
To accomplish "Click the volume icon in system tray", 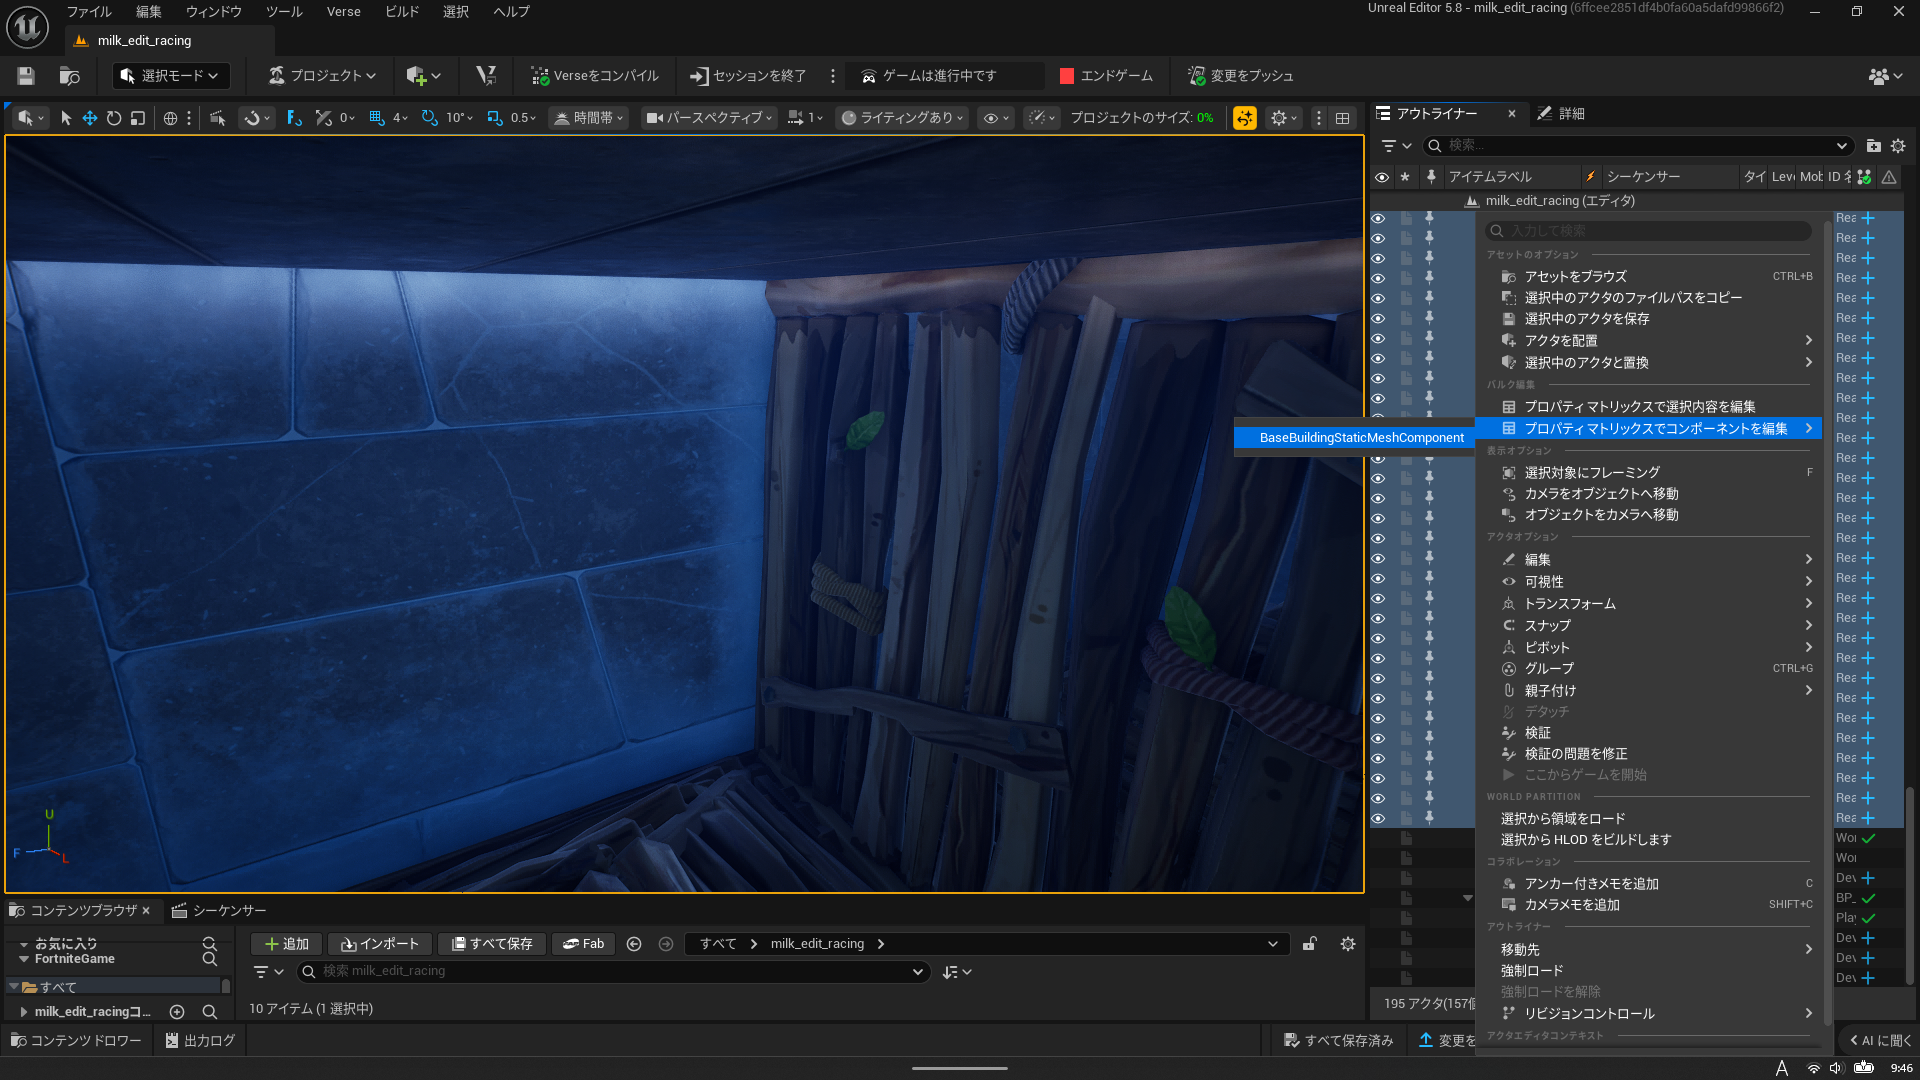I will (1836, 1068).
